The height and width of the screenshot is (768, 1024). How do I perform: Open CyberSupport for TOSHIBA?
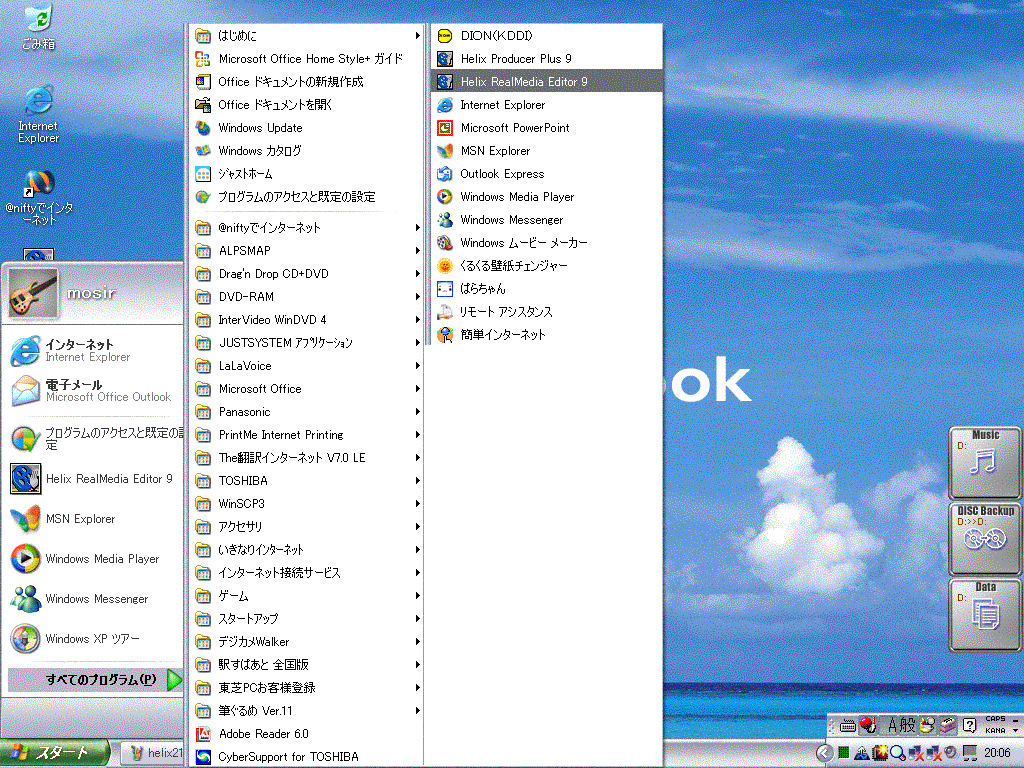click(307, 757)
